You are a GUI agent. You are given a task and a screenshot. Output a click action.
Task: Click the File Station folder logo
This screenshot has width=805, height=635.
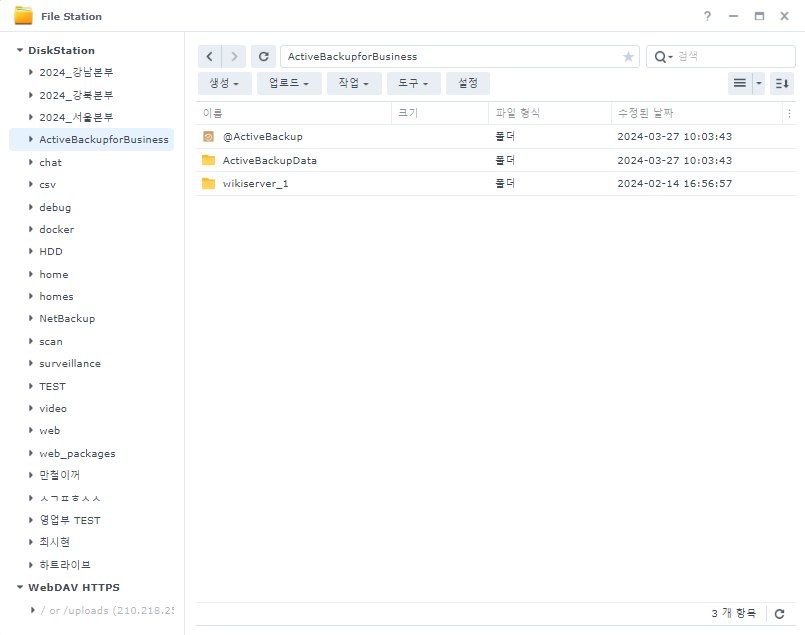pyautogui.click(x=23, y=16)
